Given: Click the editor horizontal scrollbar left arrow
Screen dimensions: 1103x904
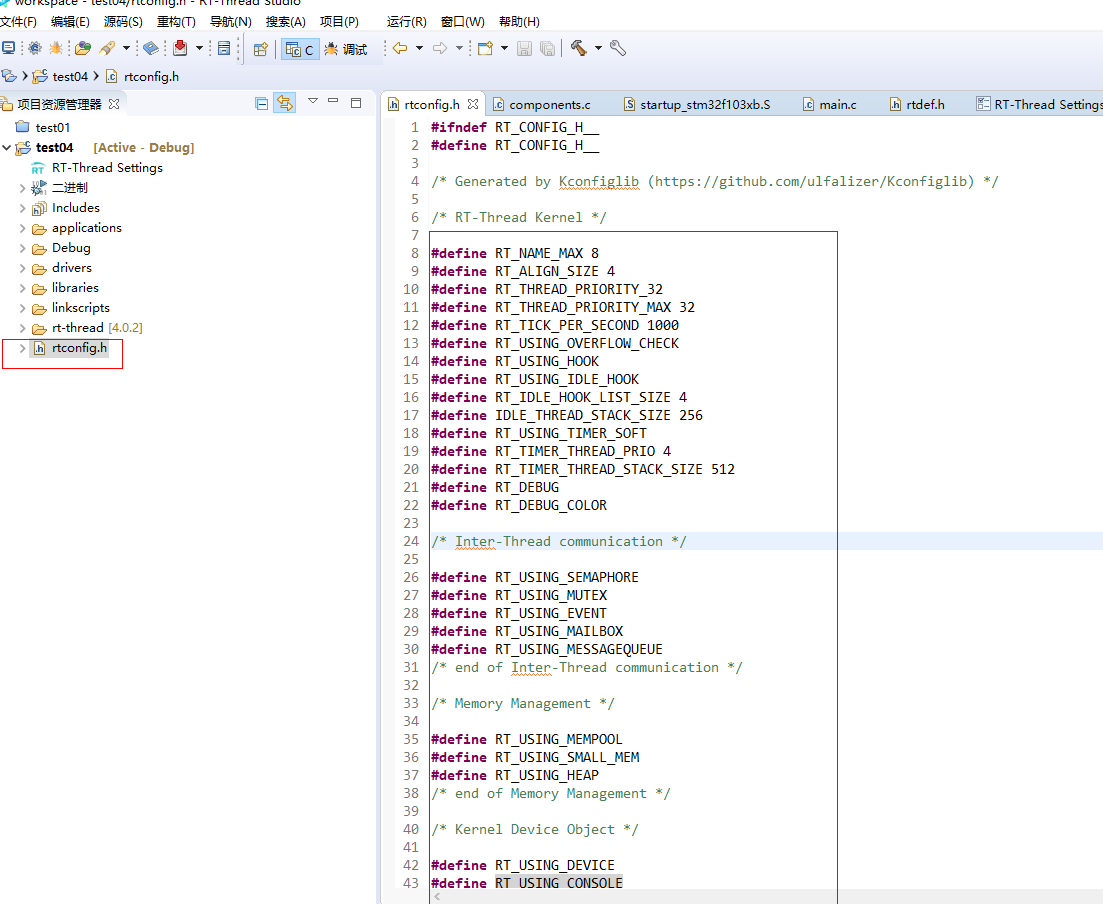Looking at the screenshot, I should pyautogui.click(x=438, y=897).
